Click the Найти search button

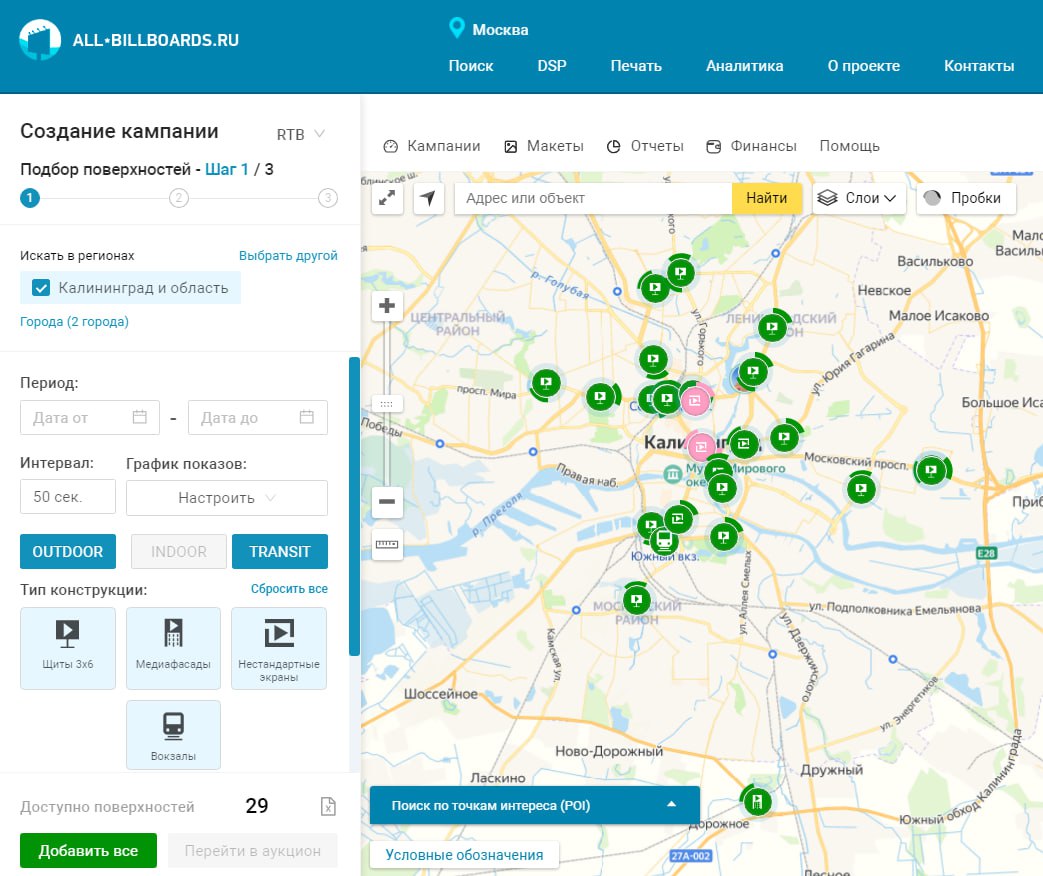766,198
